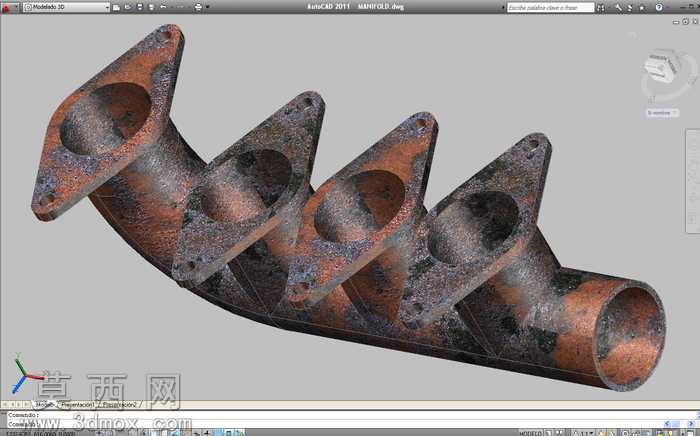Open the Modelado 3D workspace dropdown
The width and height of the screenshot is (700, 436).
point(67,7)
